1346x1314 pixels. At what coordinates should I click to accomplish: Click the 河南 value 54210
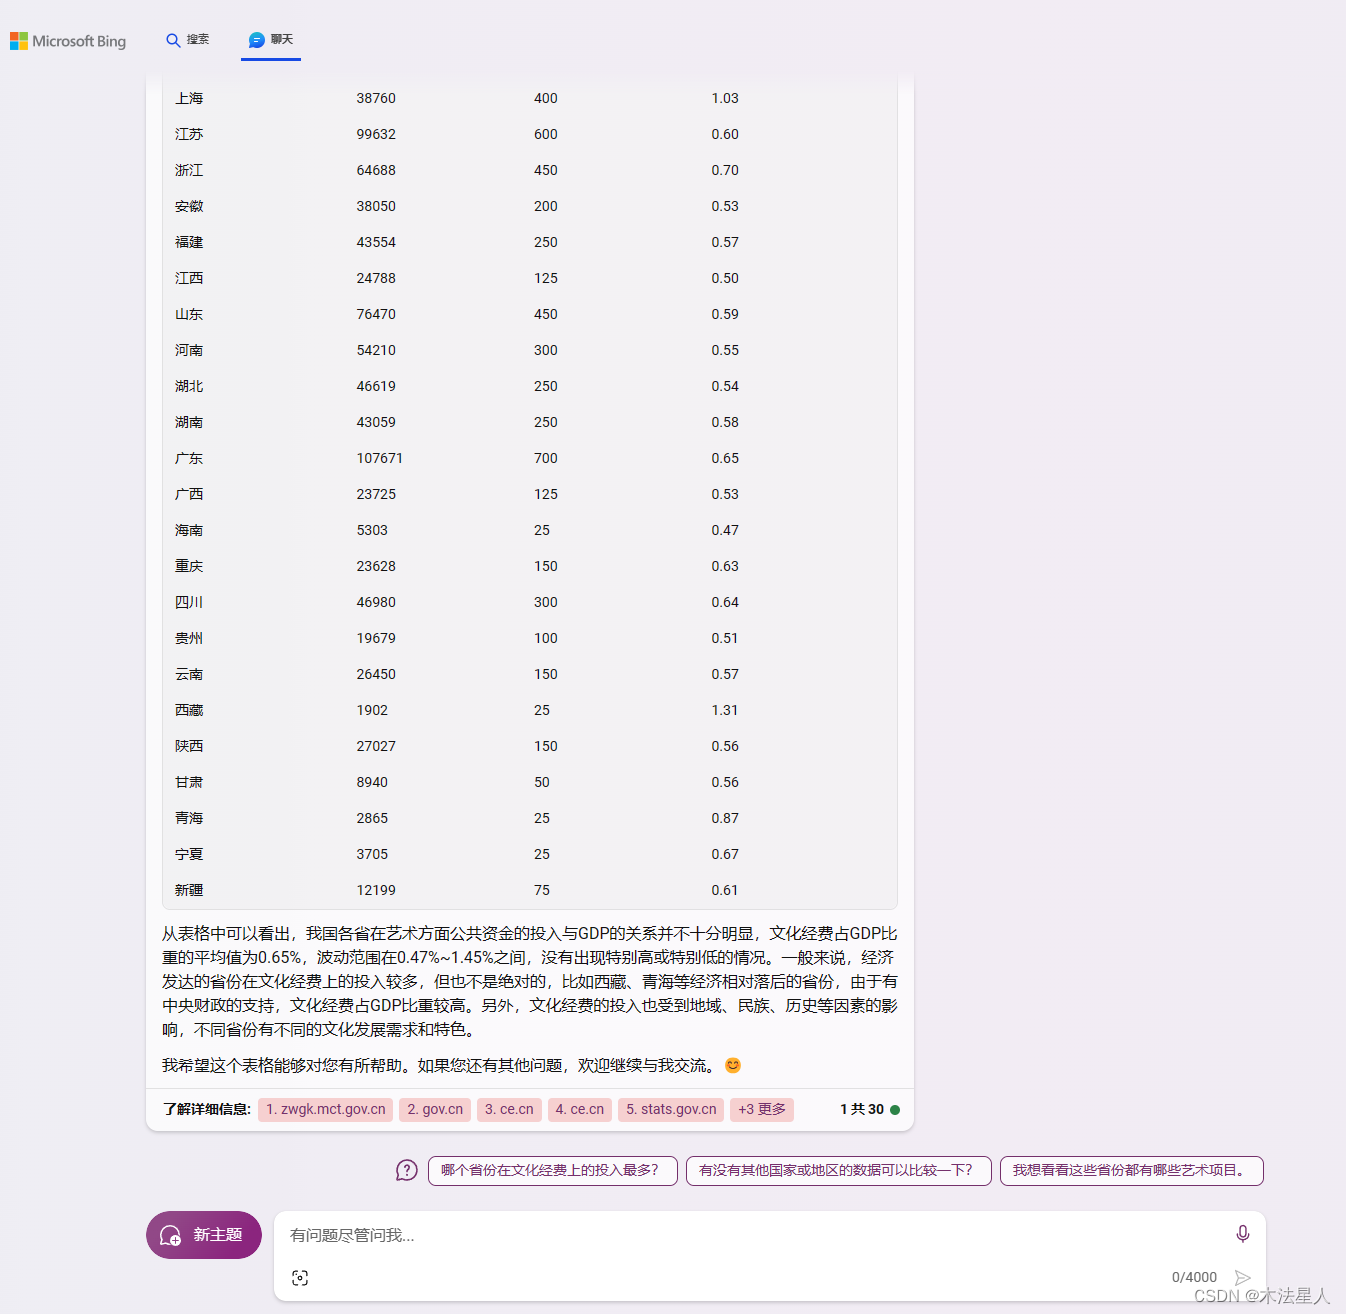[x=376, y=350]
